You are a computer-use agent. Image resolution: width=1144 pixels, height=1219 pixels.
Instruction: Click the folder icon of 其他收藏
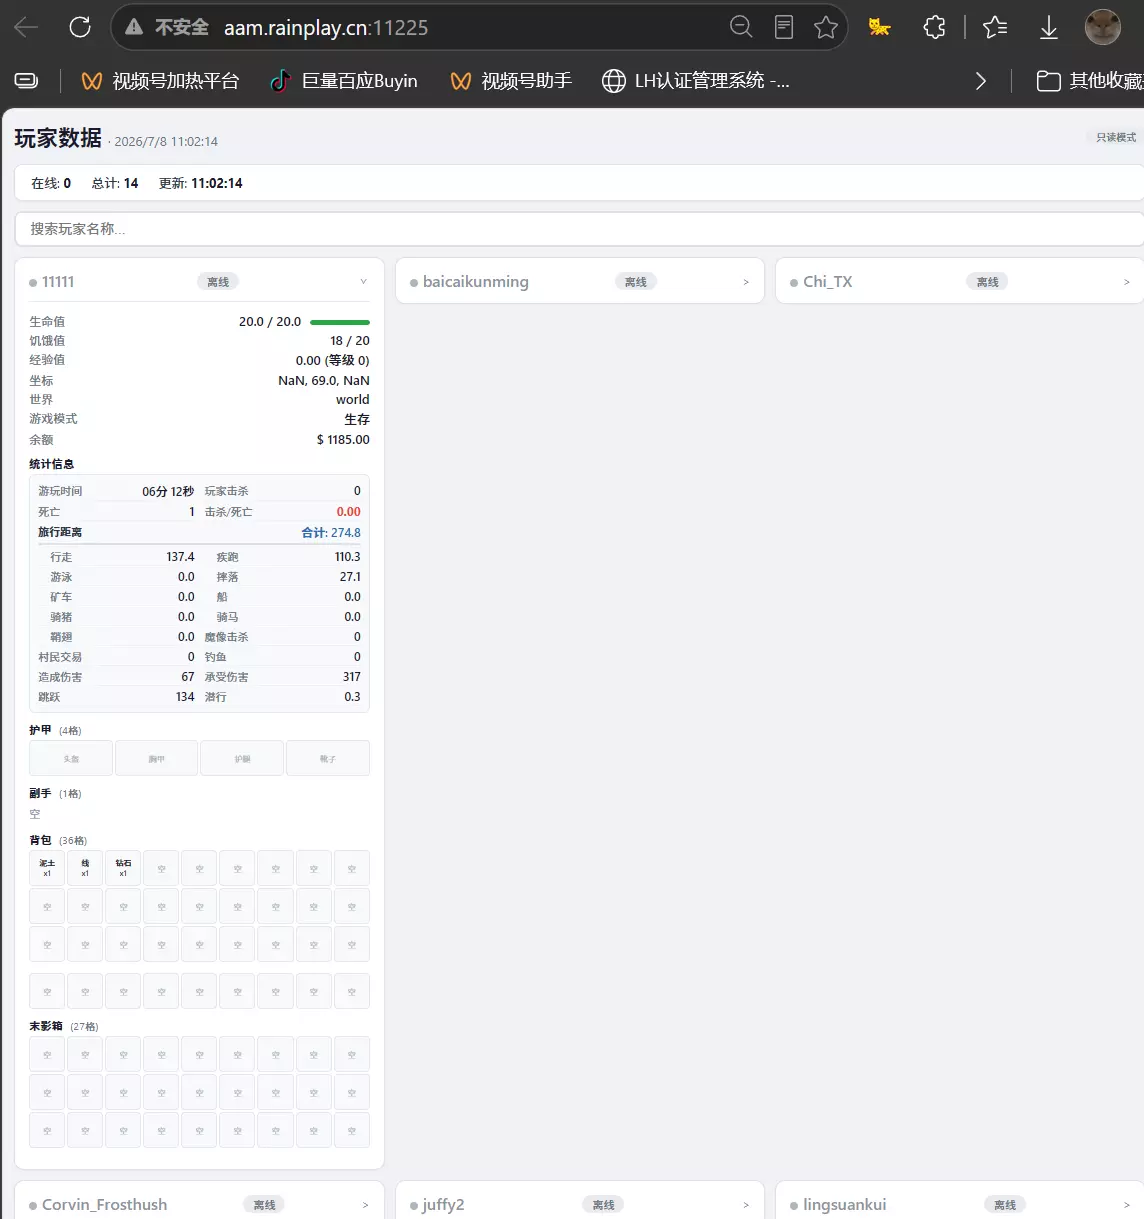tap(1048, 81)
